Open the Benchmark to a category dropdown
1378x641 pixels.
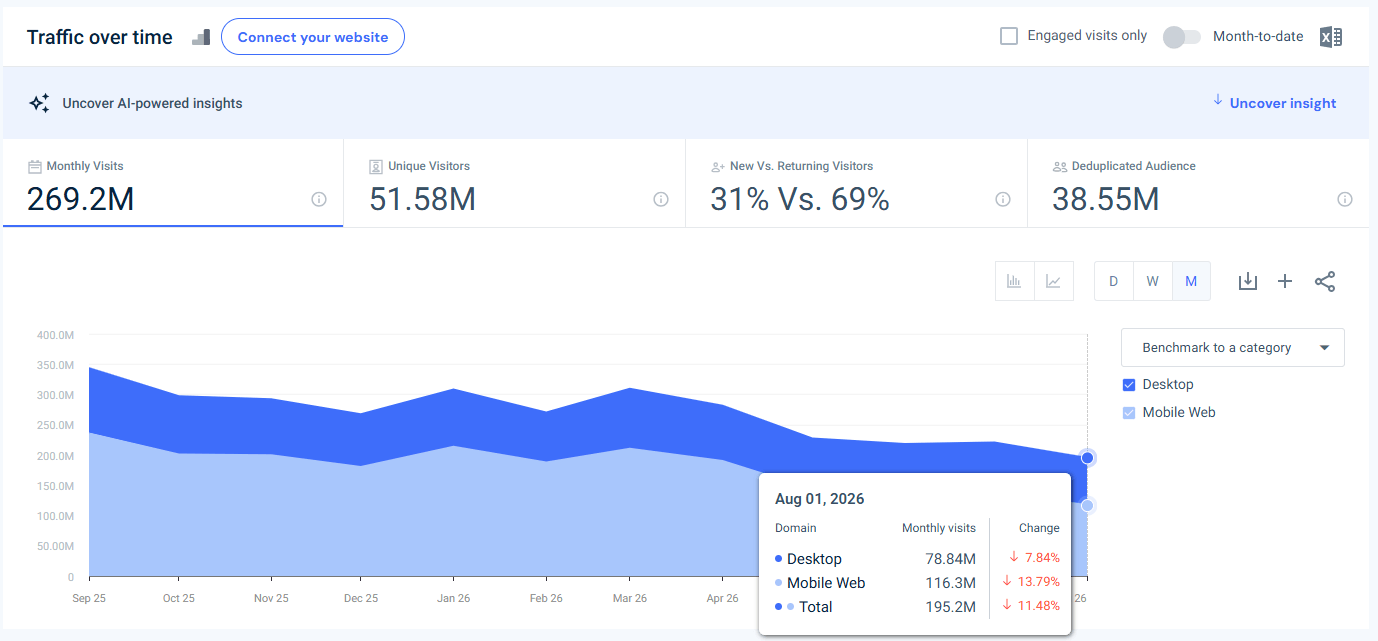pyautogui.click(x=1233, y=348)
